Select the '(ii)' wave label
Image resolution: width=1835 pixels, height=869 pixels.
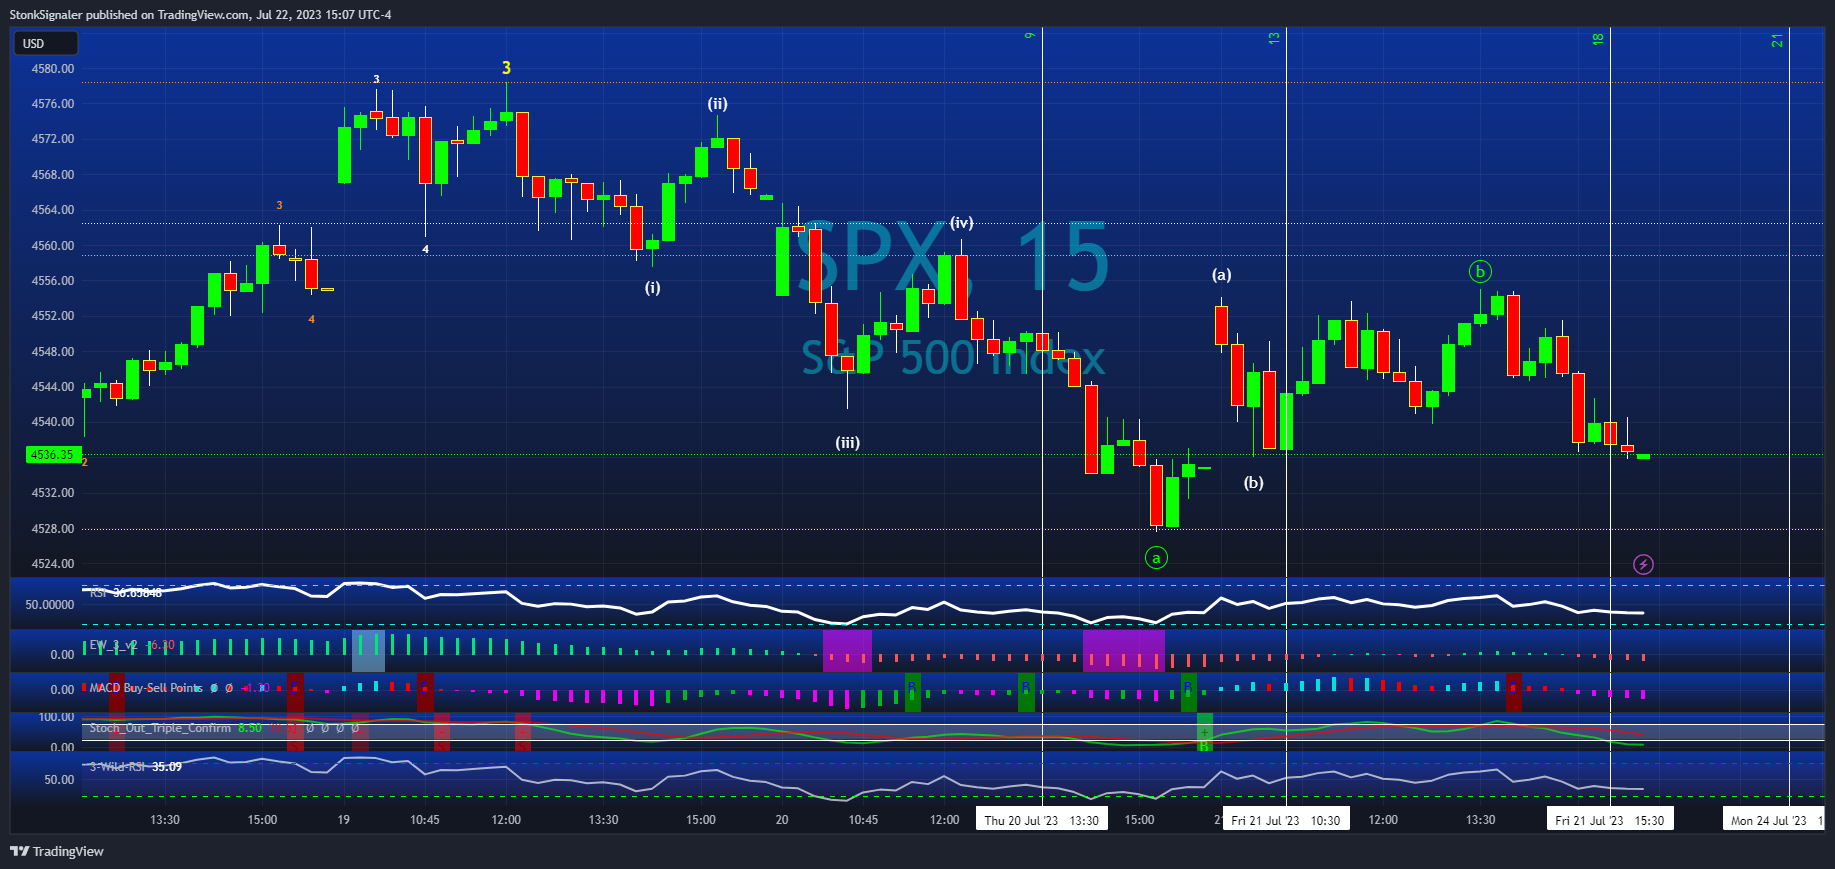tap(717, 104)
